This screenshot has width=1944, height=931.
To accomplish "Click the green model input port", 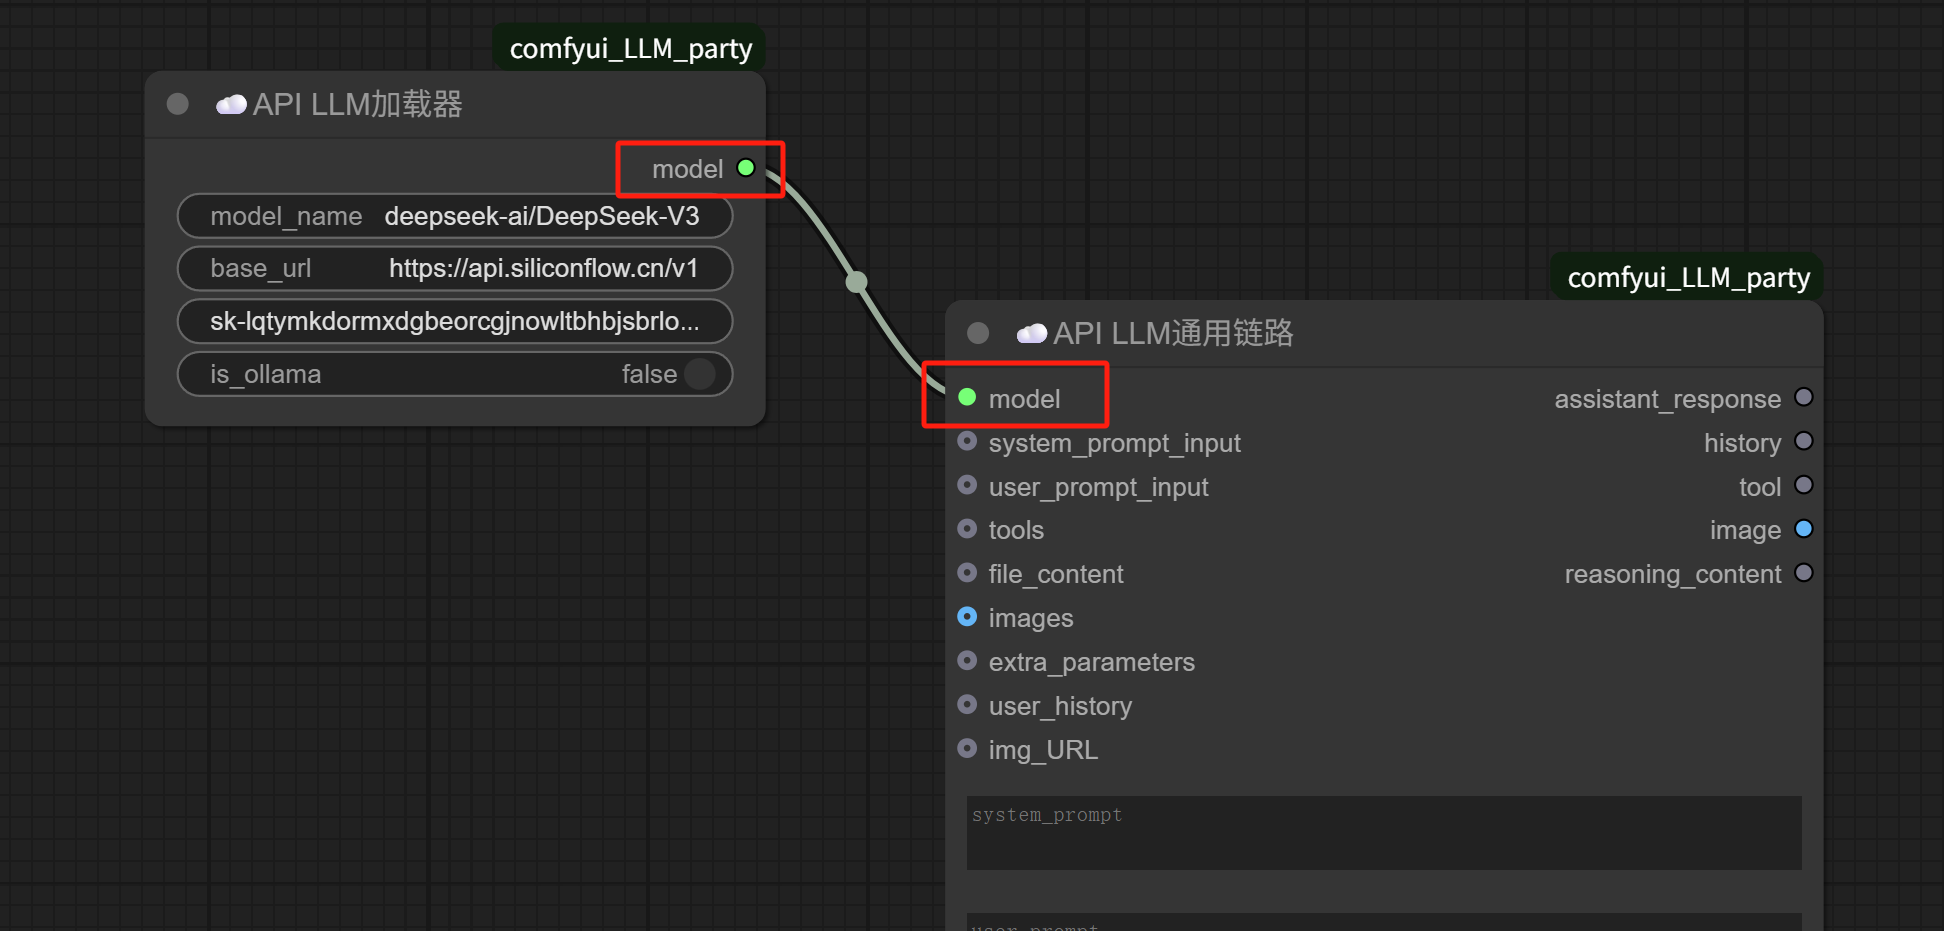I will tap(967, 397).
